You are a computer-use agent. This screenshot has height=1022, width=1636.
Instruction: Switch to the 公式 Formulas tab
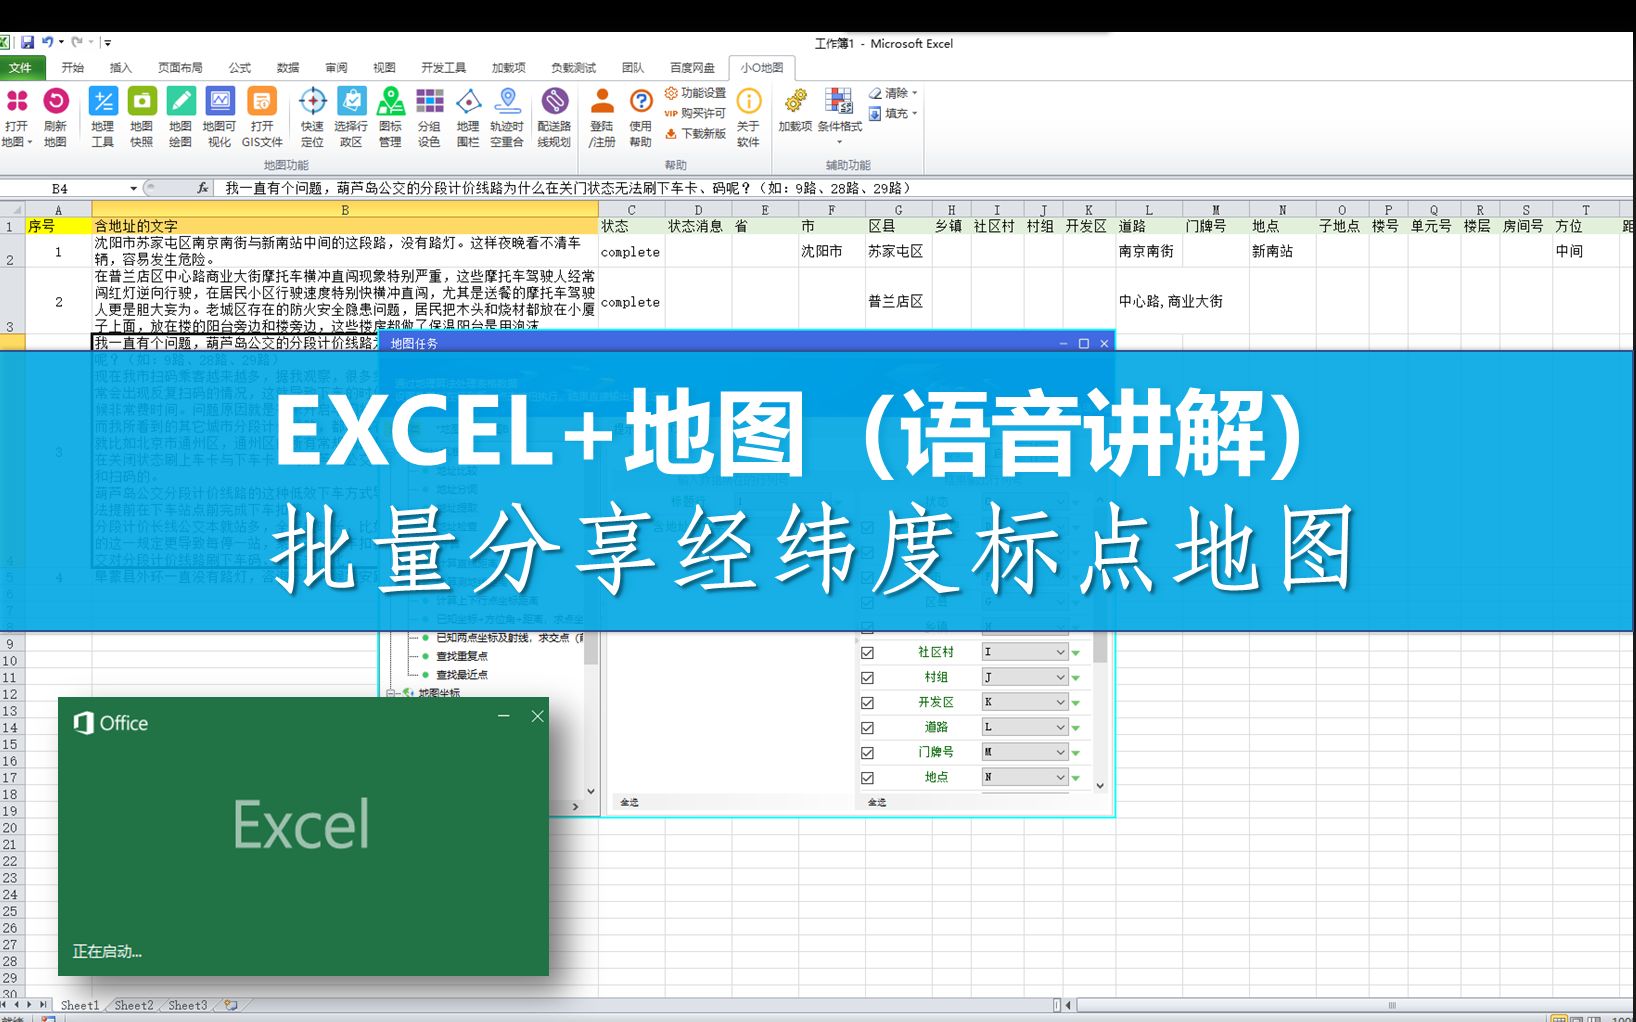pos(240,68)
